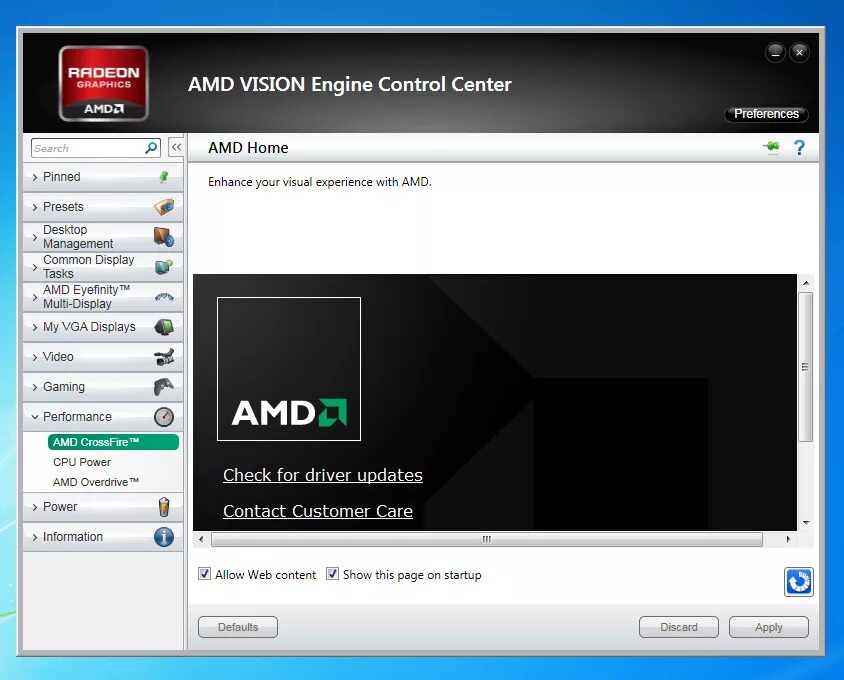This screenshot has height=680, width=844.
Task: Click the Radeon Graphics AMD logo
Action: pos(103,83)
